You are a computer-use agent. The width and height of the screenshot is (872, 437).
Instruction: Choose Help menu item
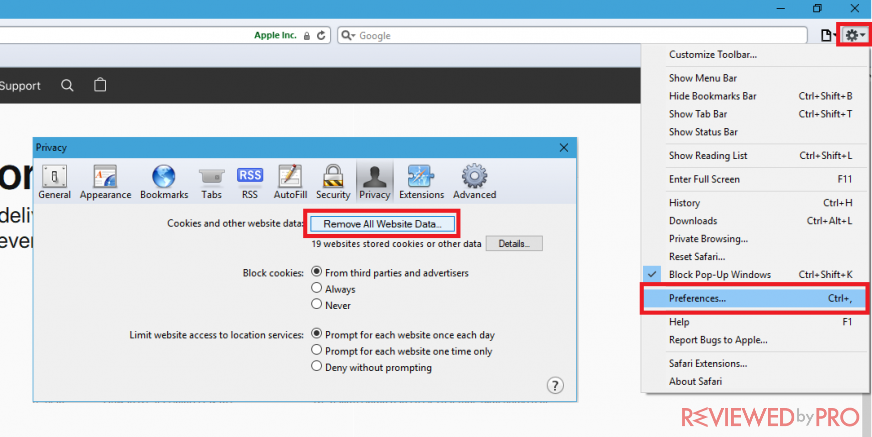point(755,322)
